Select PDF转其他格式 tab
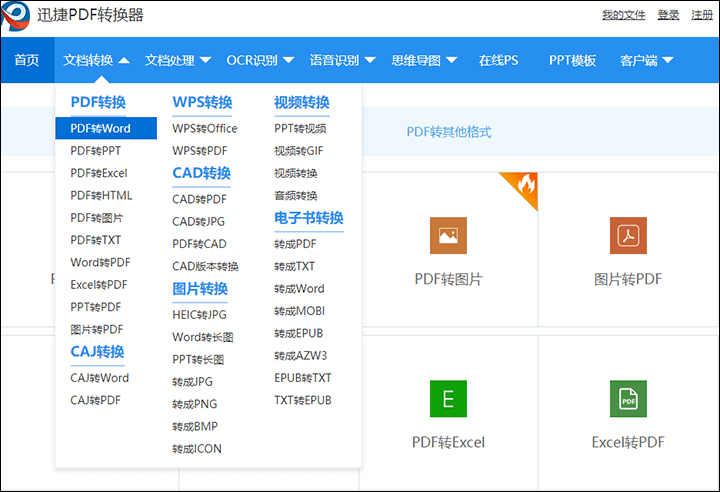 point(449,132)
